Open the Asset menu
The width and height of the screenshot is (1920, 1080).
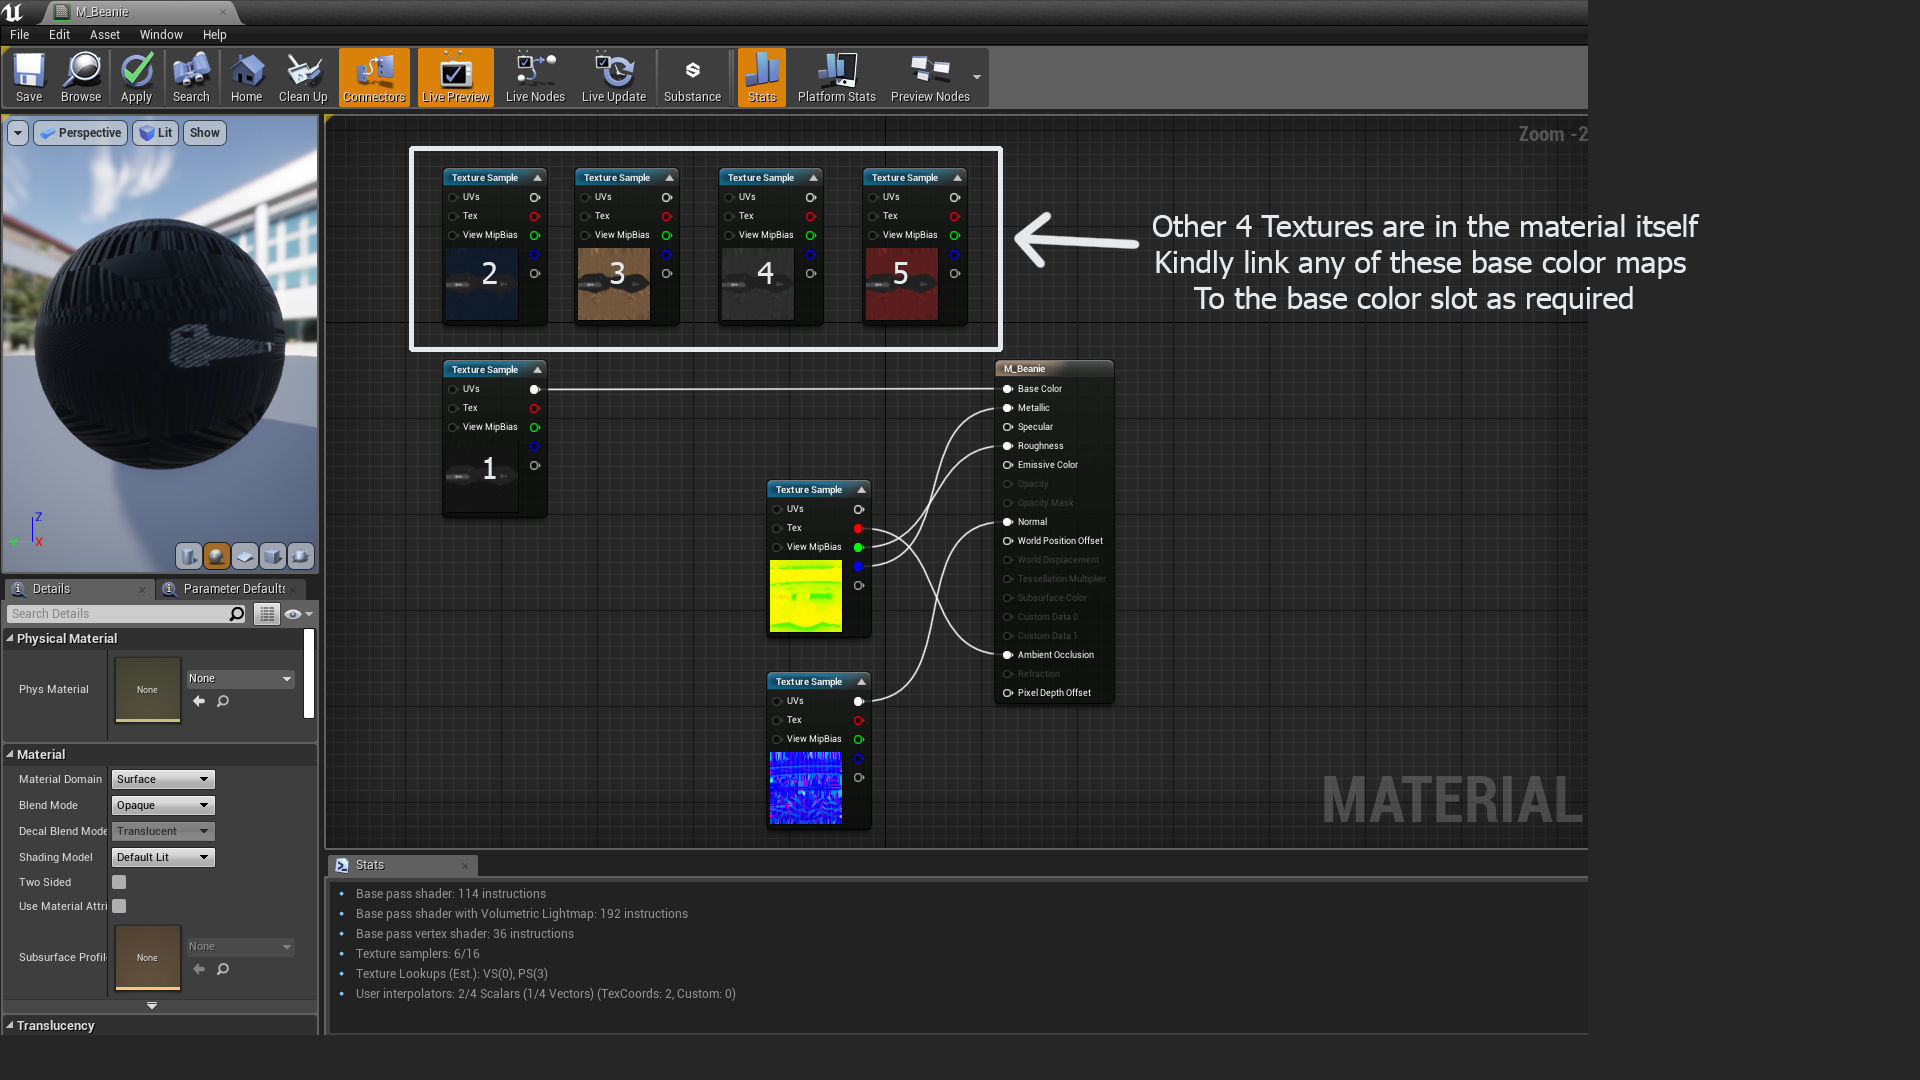pos(104,34)
